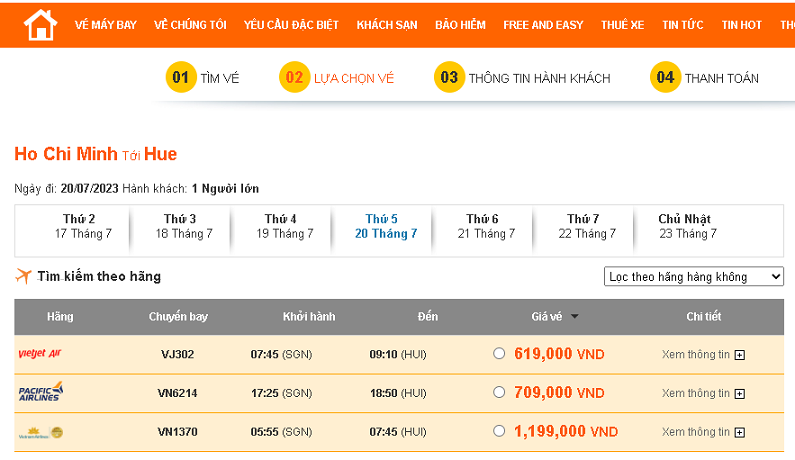Click arrival time 18:50 (HUI)
This screenshot has height=460, width=795.
click(x=398, y=393)
